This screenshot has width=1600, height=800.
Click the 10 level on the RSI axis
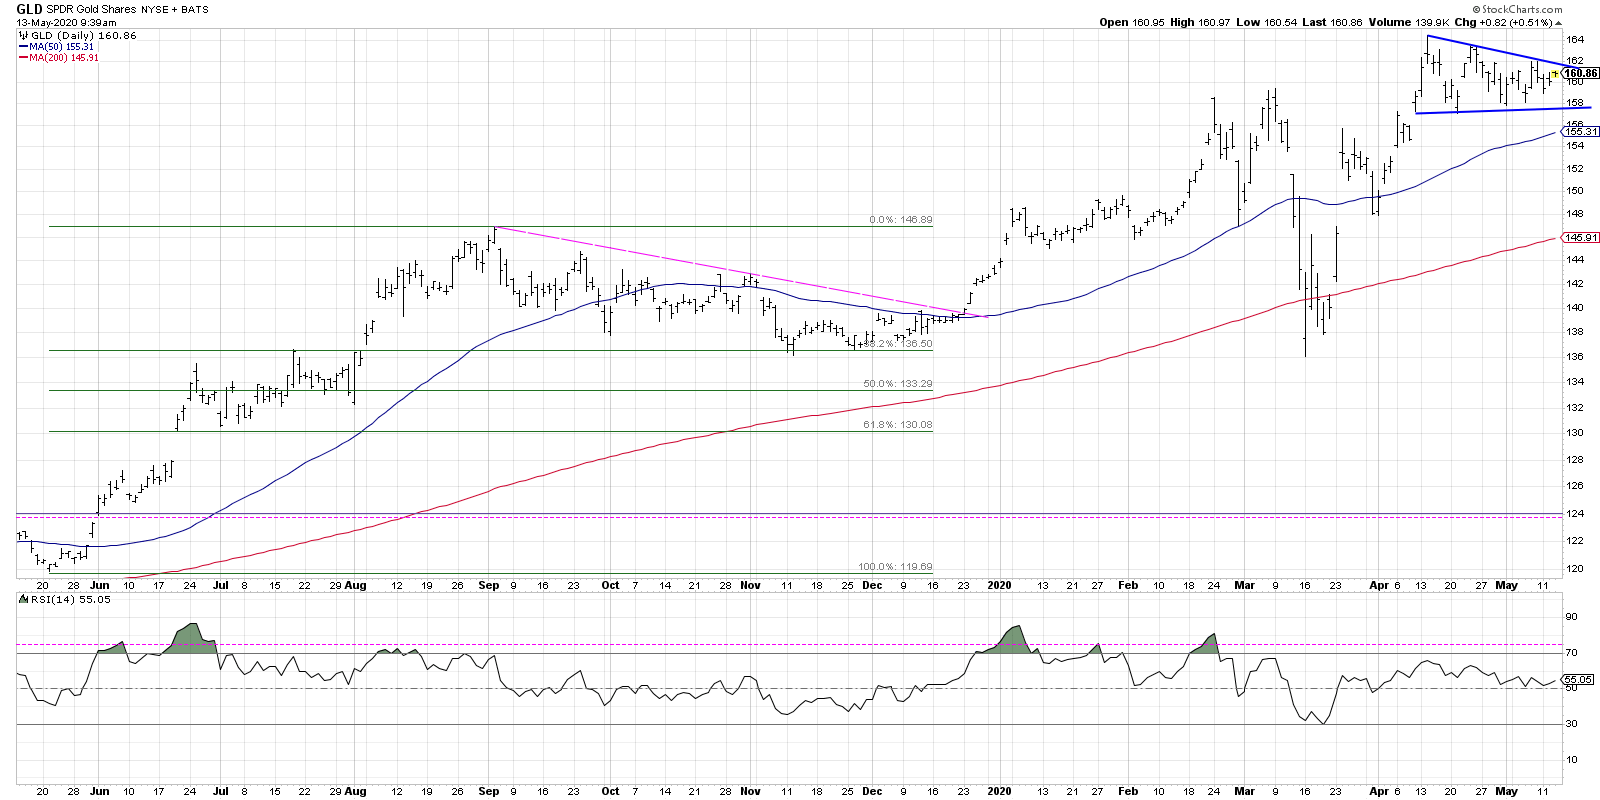pos(1572,760)
